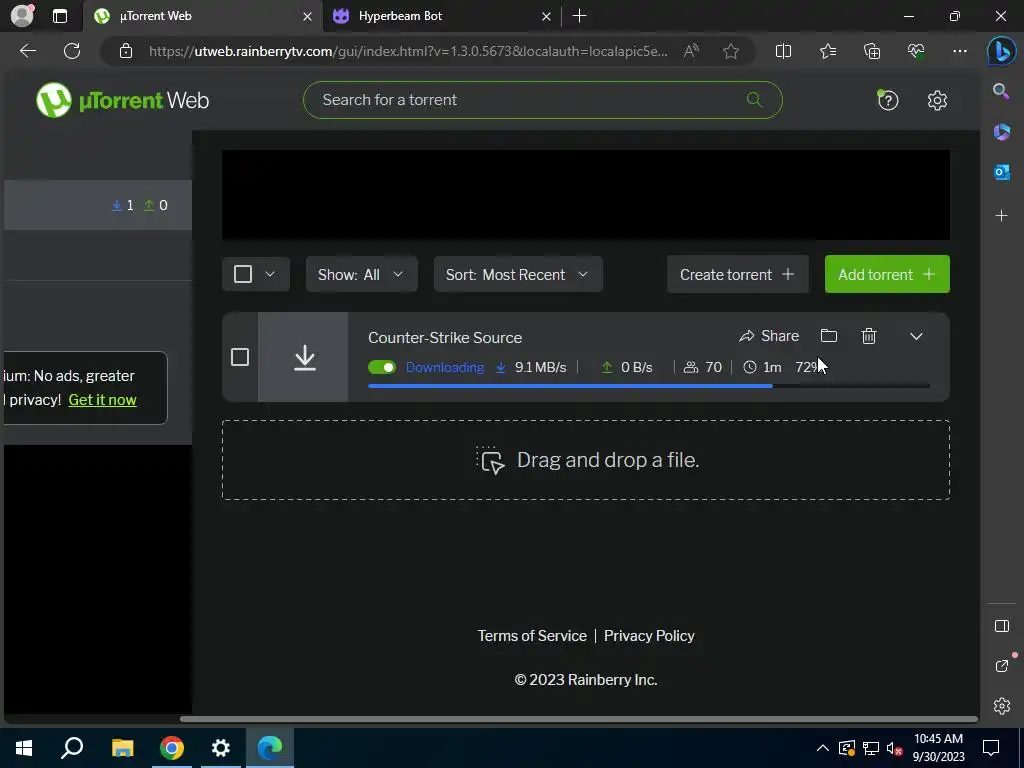Open the help question mark icon
1024x768 pixels.
[888, 100]
